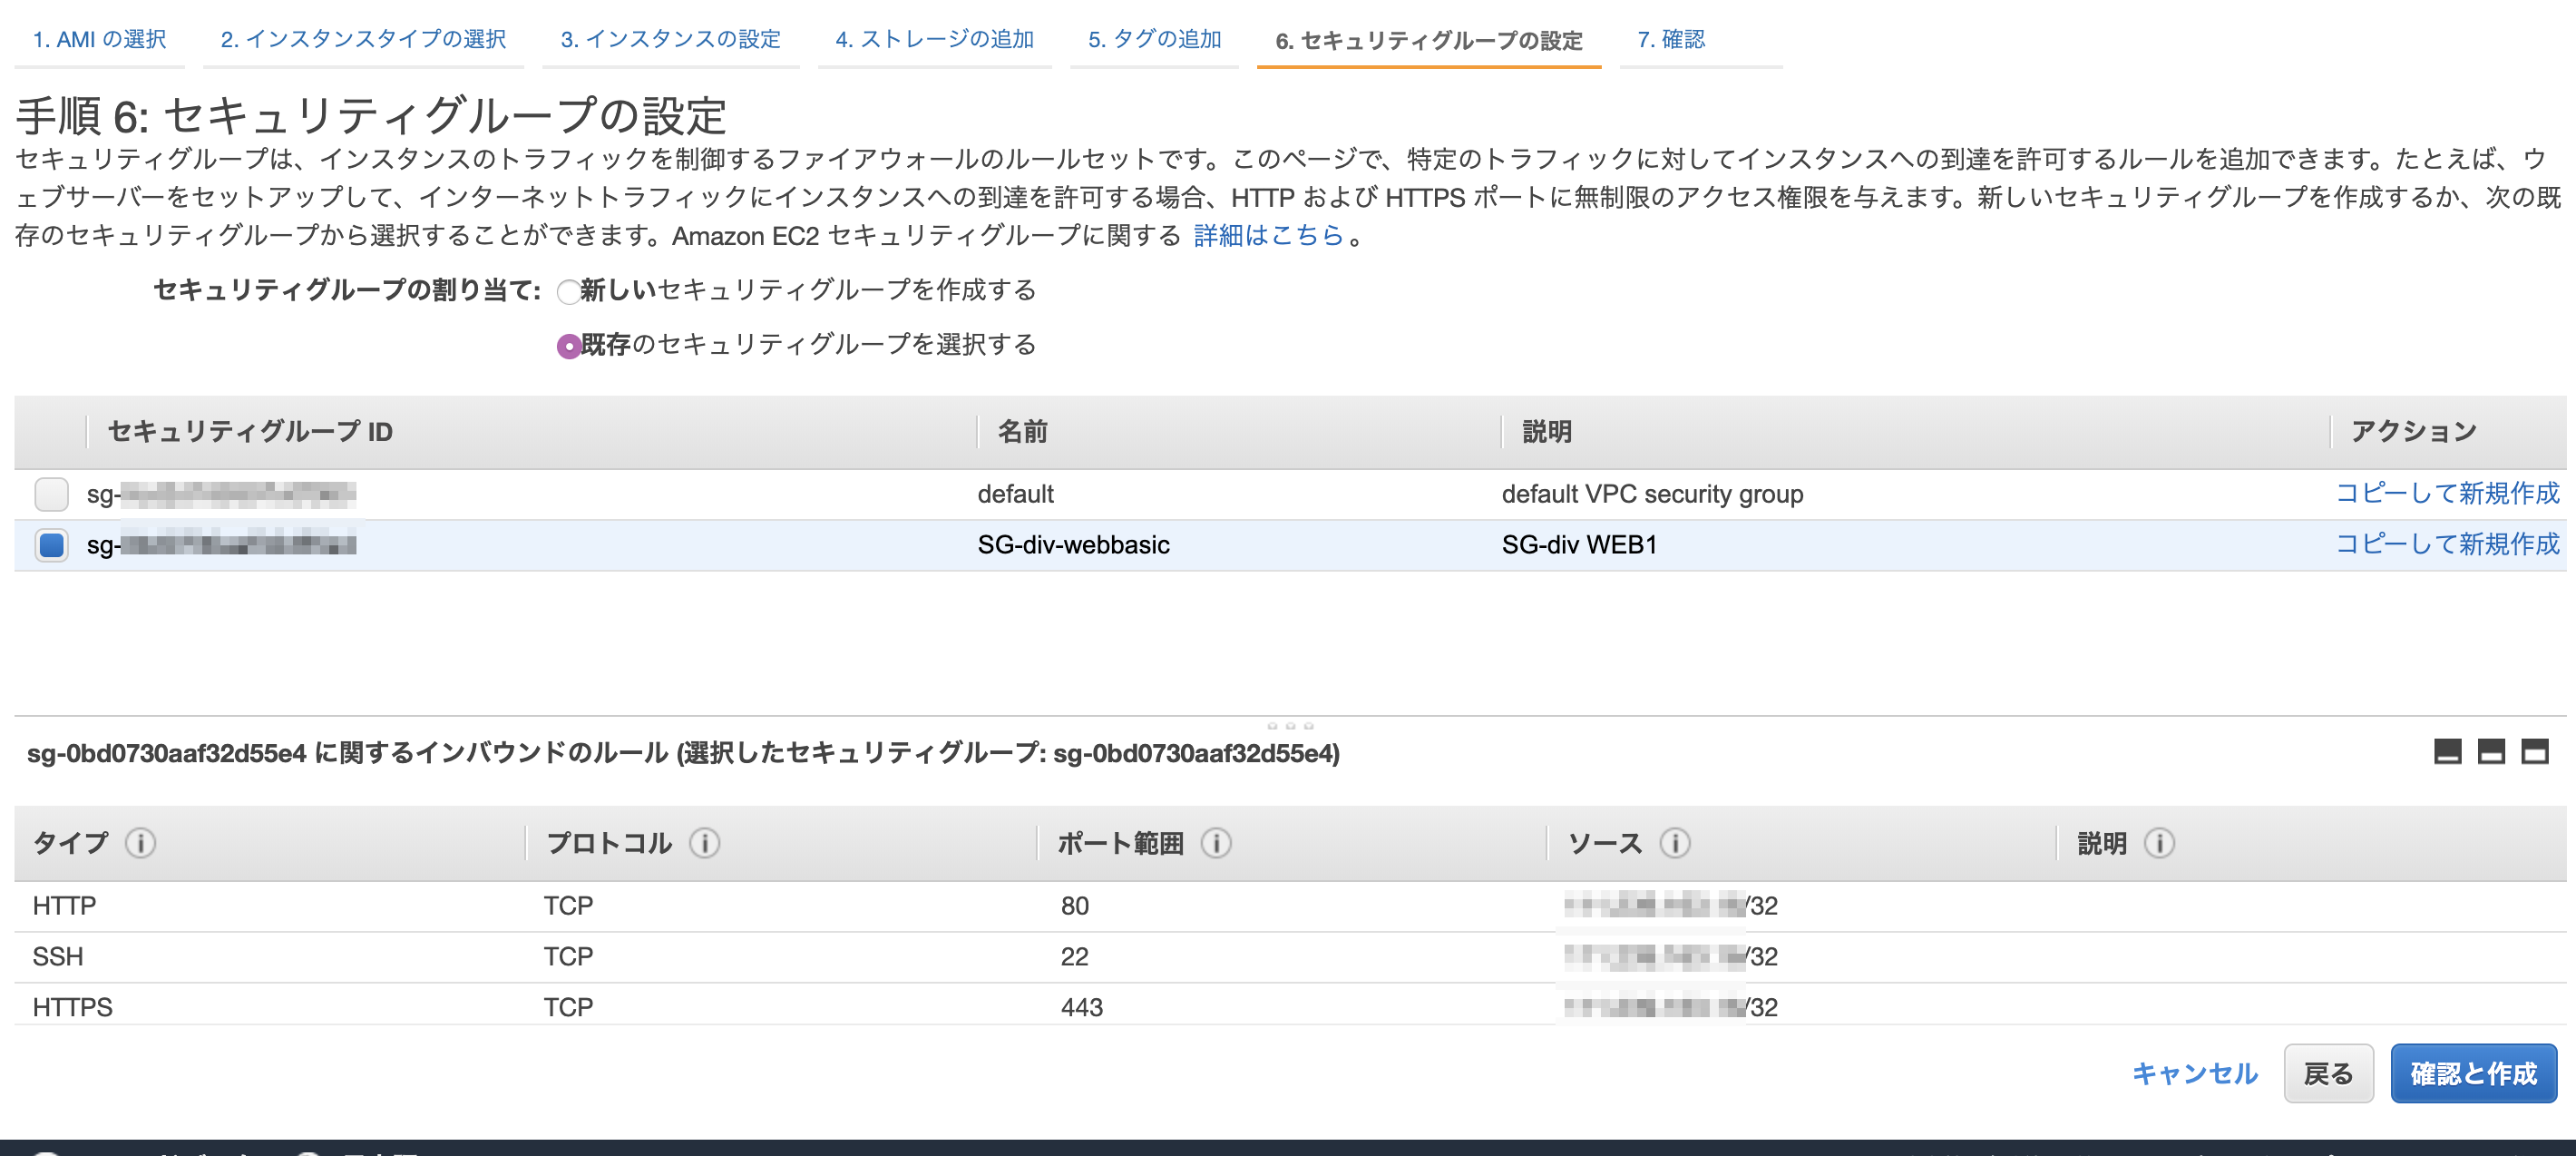The image size is (2576, 1156).
Task: Open the ポート範囲 info icon
Action: (1216, 842)
